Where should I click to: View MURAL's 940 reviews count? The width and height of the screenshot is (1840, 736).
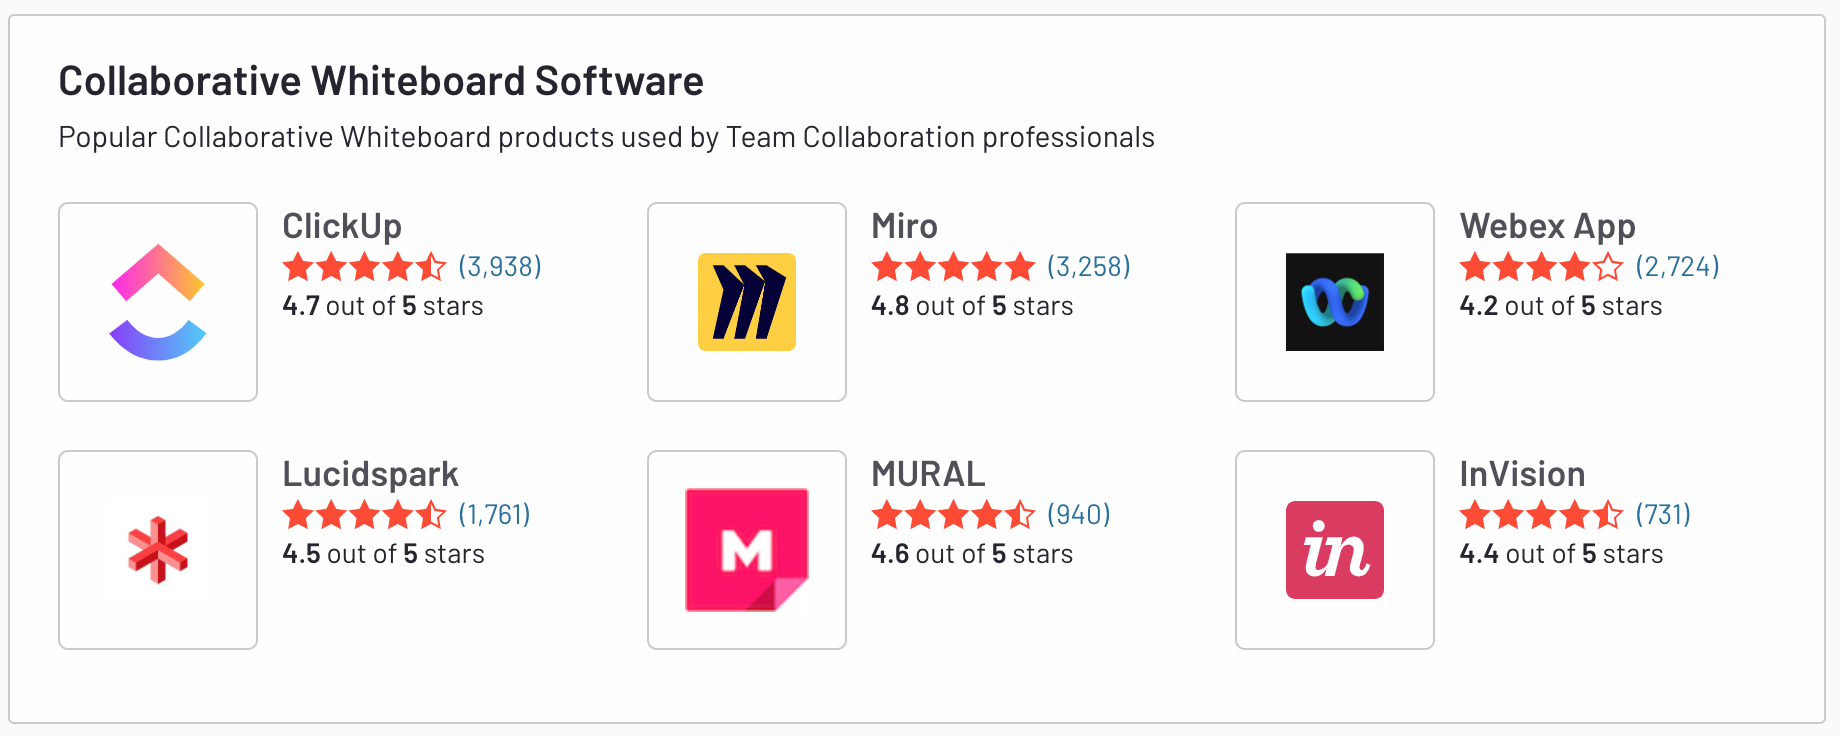point(1079,515)
